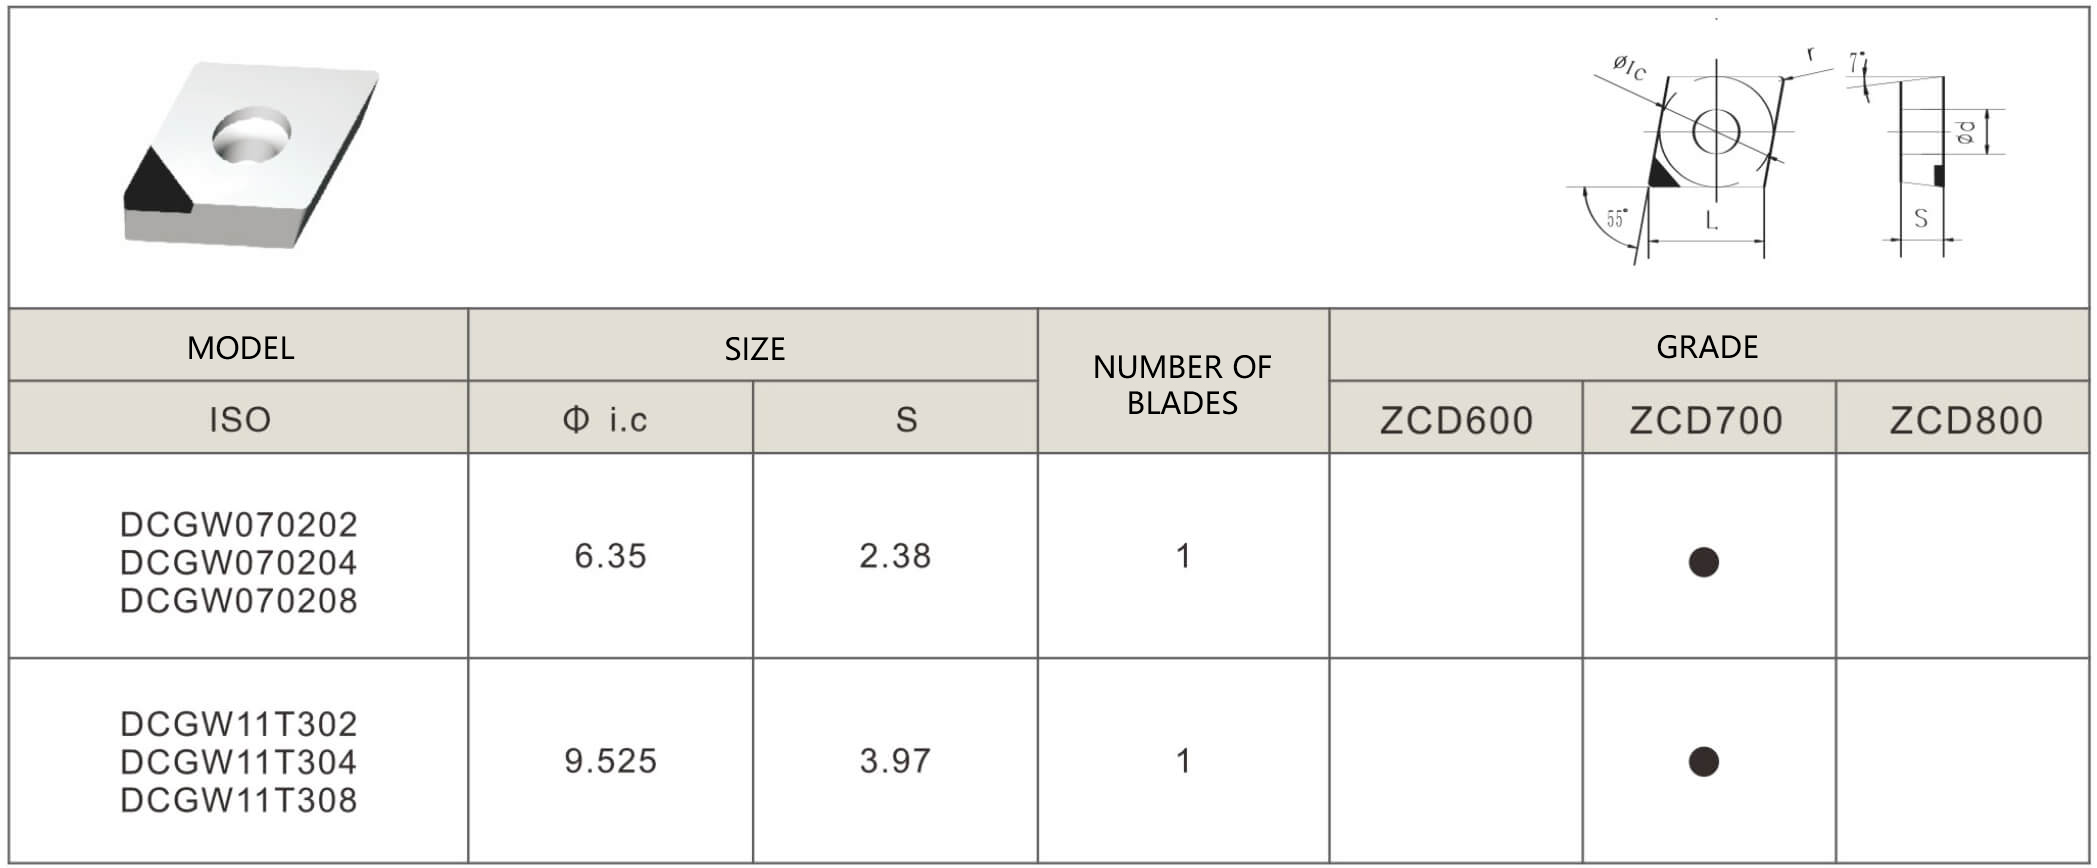
Task: Click the DCGW11T308 model text
Action: pos(239,800)
